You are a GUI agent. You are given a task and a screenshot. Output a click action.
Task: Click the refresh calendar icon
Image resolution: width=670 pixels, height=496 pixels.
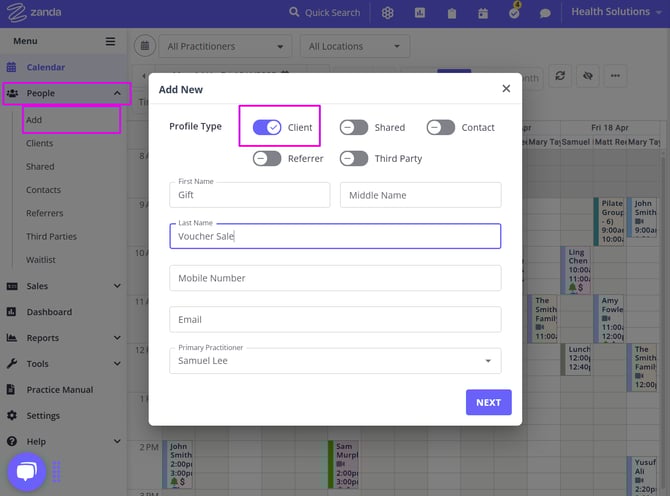coord(560,76)
